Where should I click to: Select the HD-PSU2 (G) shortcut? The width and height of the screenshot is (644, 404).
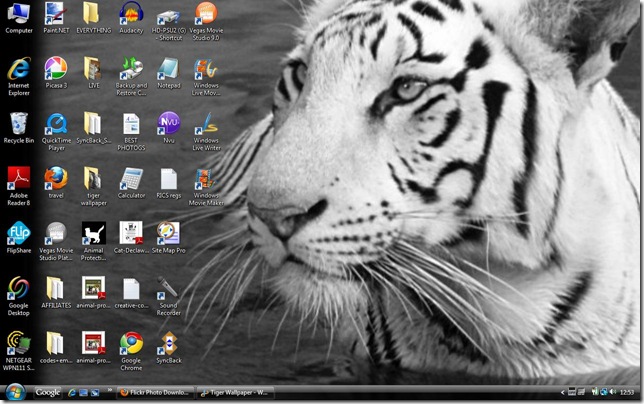(168, 23)
